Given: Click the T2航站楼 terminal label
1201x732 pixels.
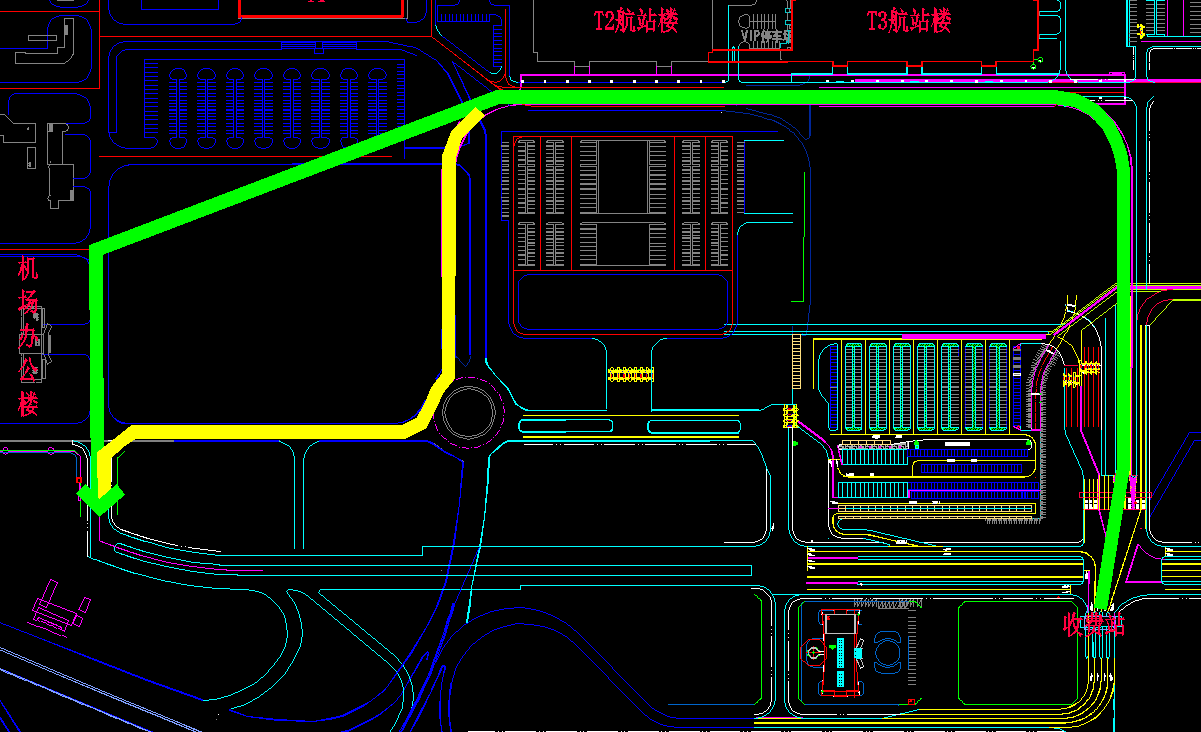Looking at the screenshot, I should [636, 21].
